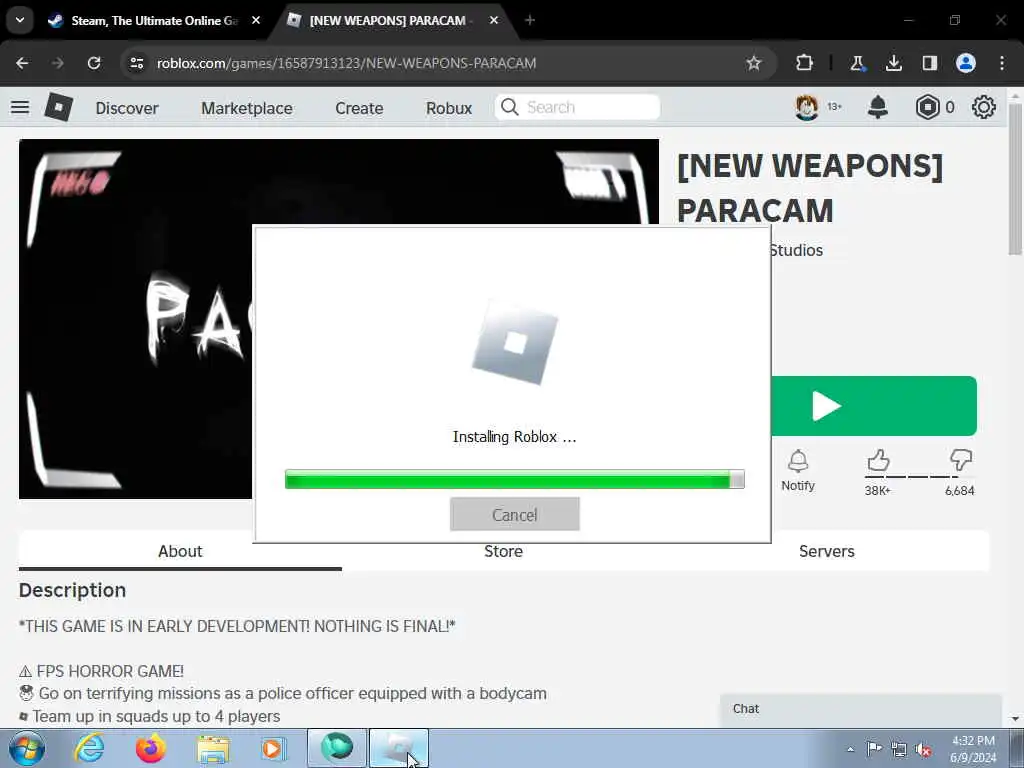The width and height of the screenshot is (1024, 768).
Task: Like the game with thumbs up
Action: pyautogui.click(x=878, y=460)
